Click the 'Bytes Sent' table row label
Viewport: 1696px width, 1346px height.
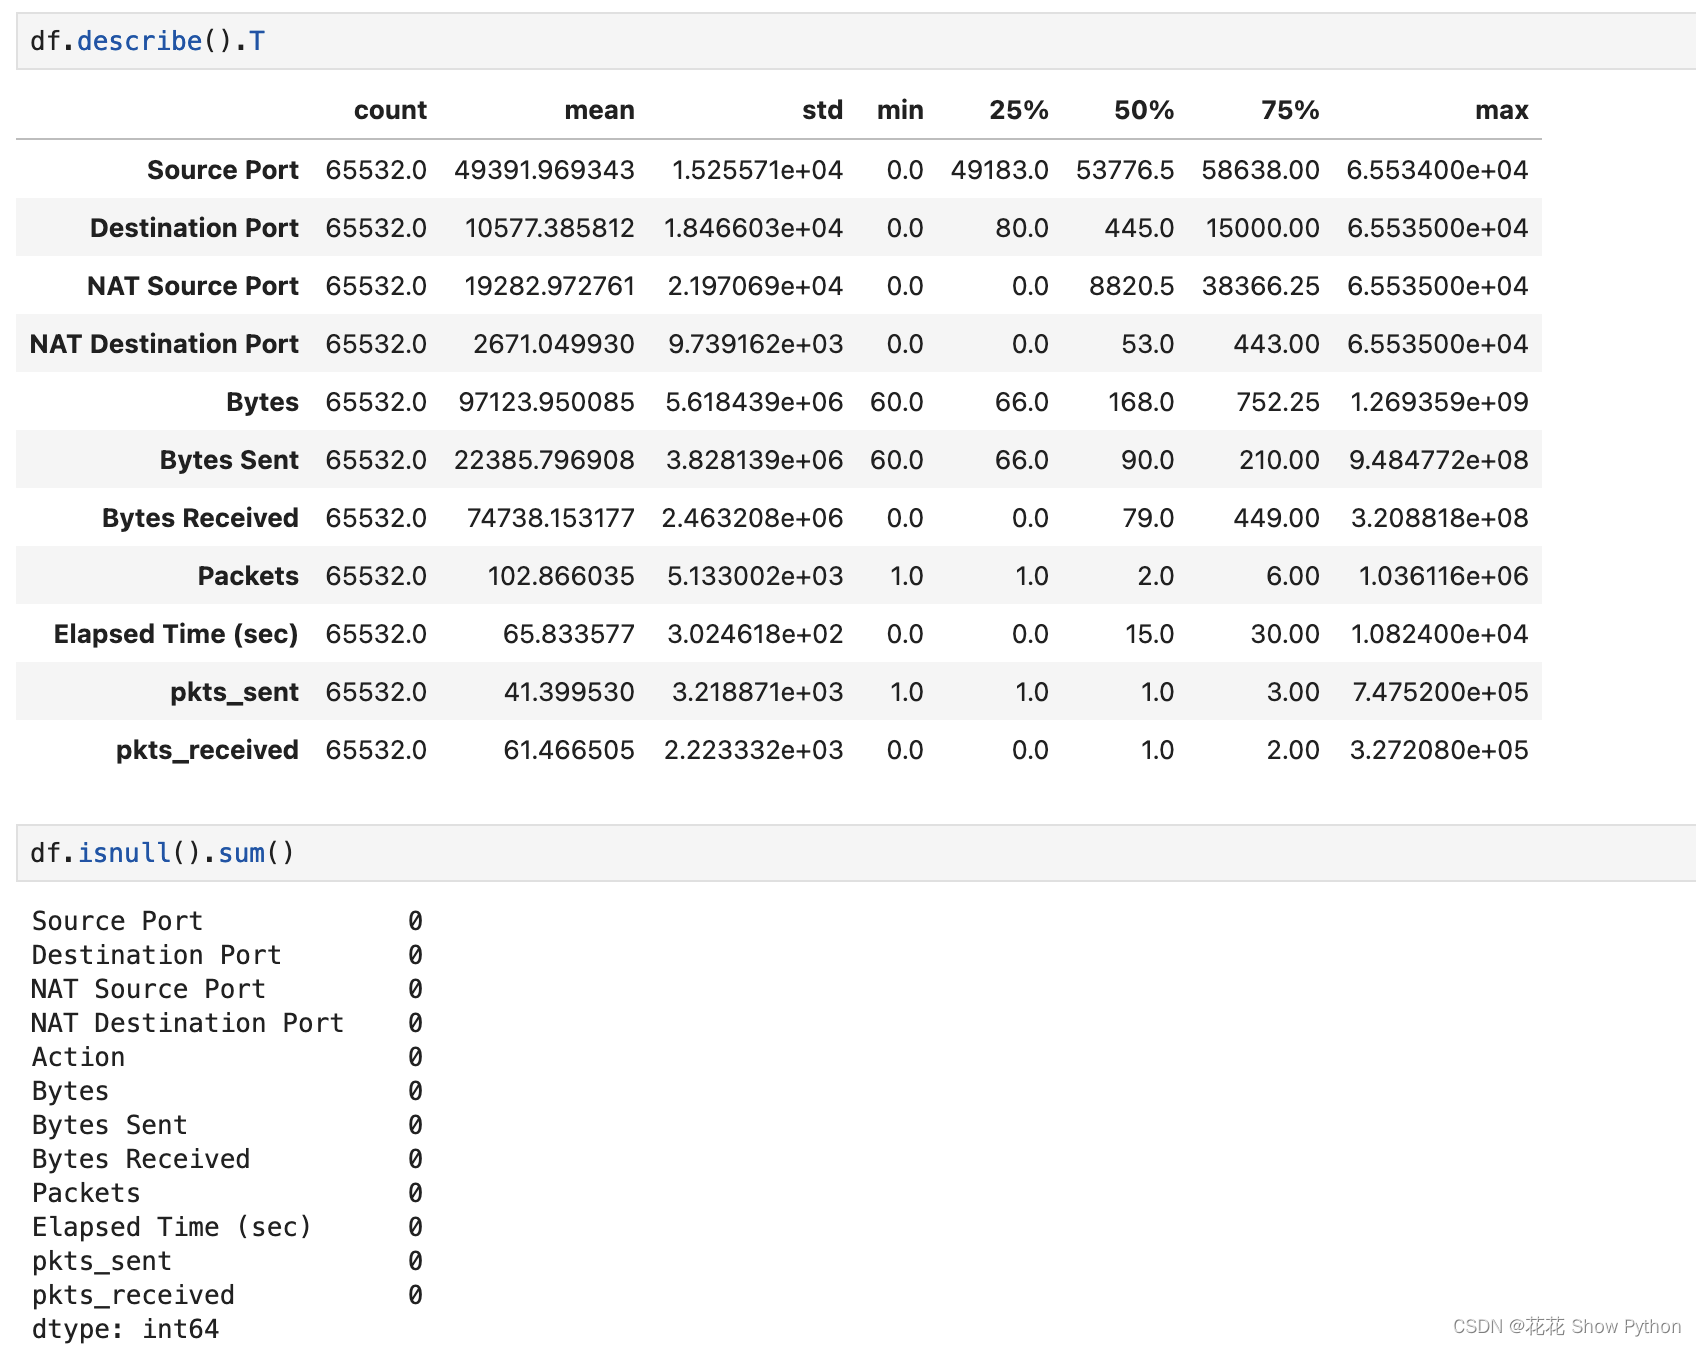(229, 460)
